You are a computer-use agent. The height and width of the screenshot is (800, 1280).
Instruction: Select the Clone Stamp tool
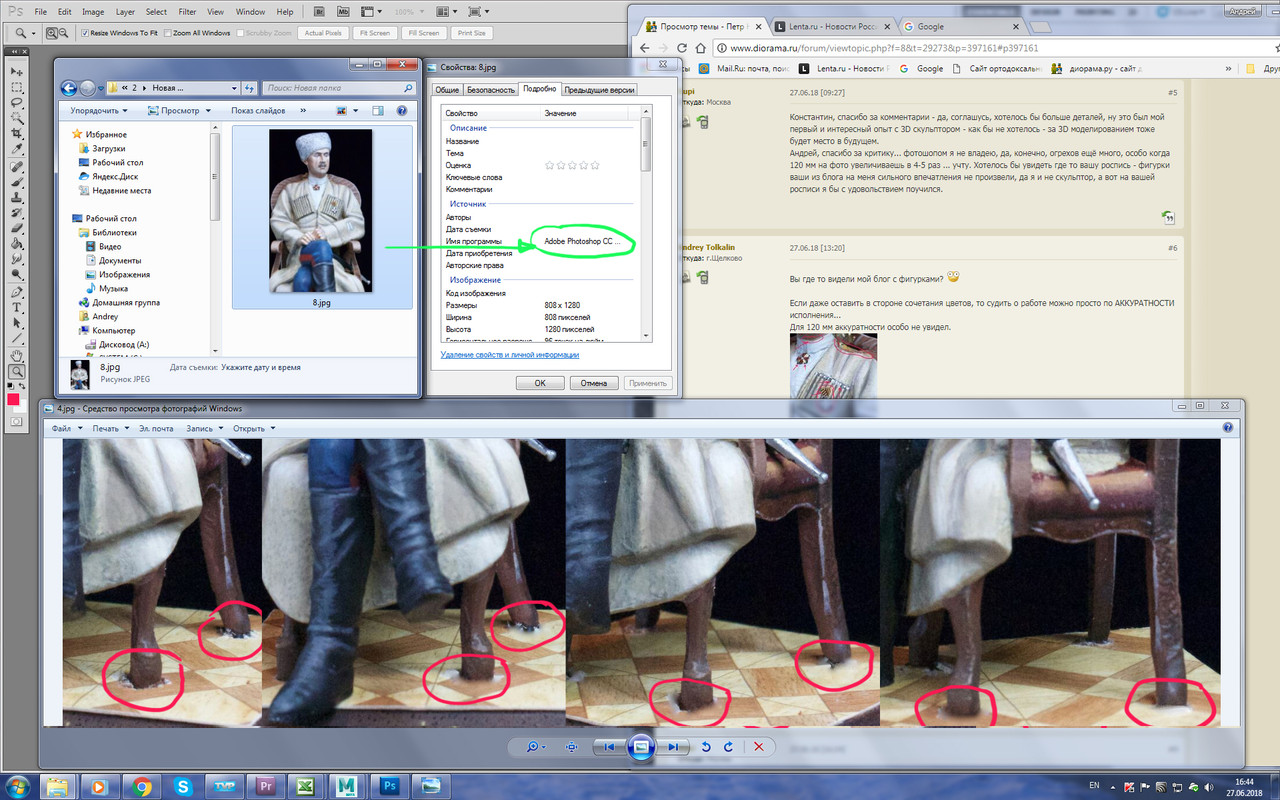tap(16, 198)
